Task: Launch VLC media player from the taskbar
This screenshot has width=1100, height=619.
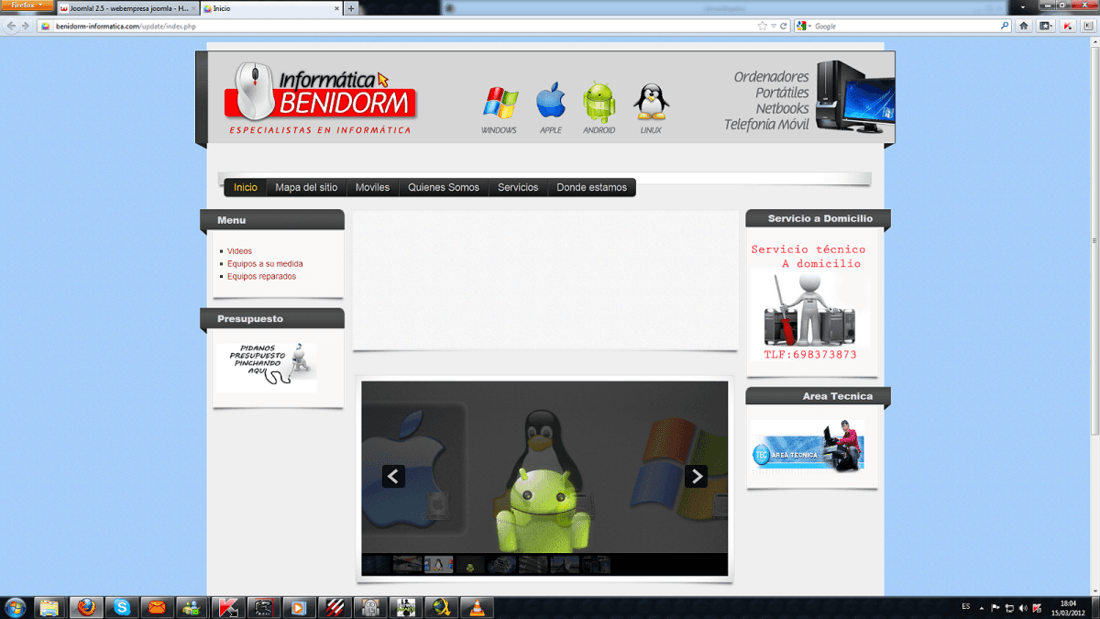Action: [476, 608]
